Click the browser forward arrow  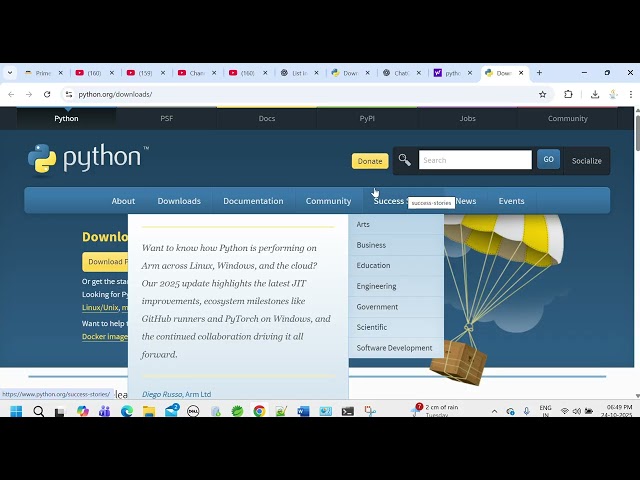[29, 94]
